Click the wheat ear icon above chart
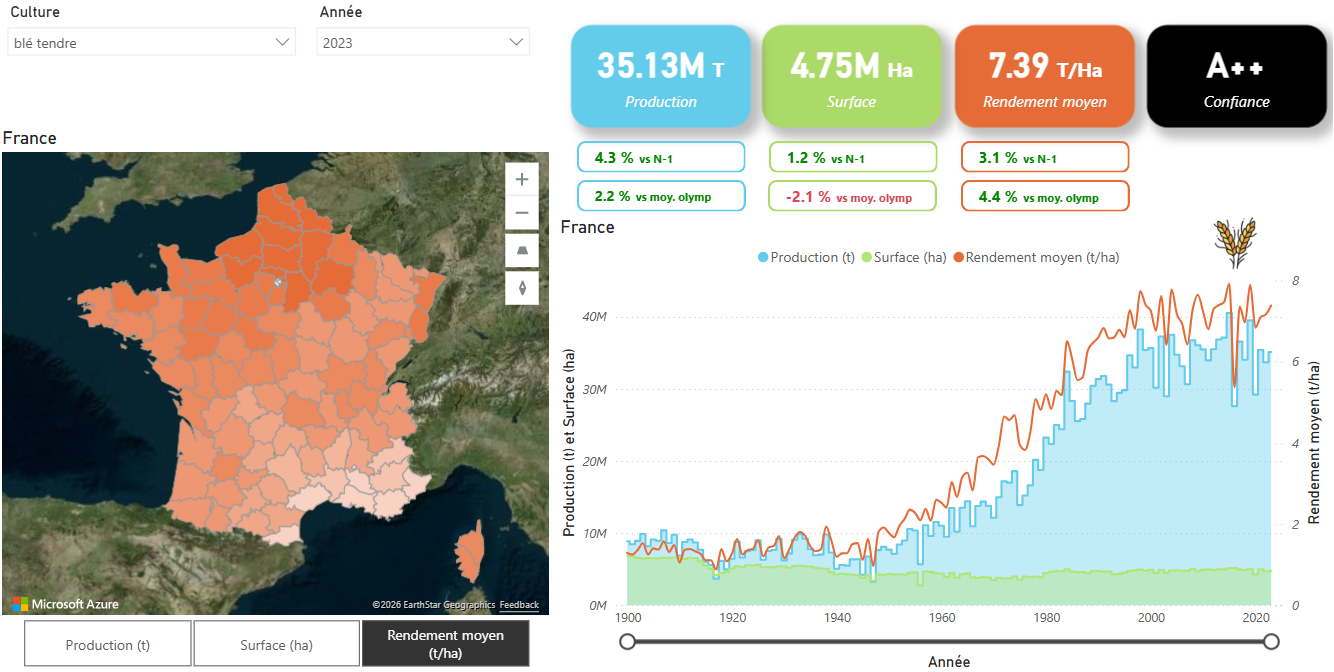The width and height of the screenshot is (1334, 672). click(1235, 243)
